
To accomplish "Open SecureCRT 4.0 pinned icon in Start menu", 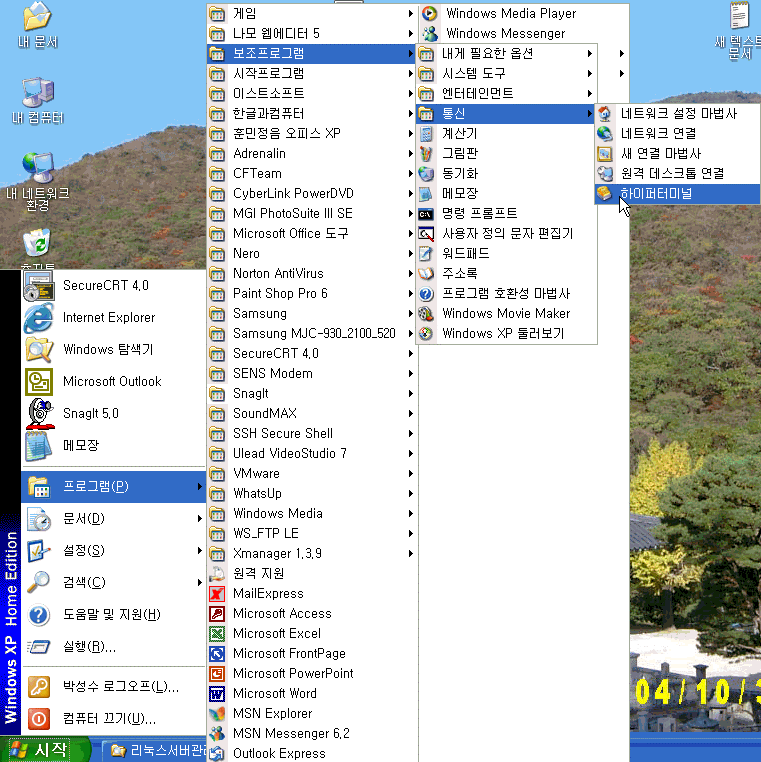I will pyautogui.click(x=38, y=286).
